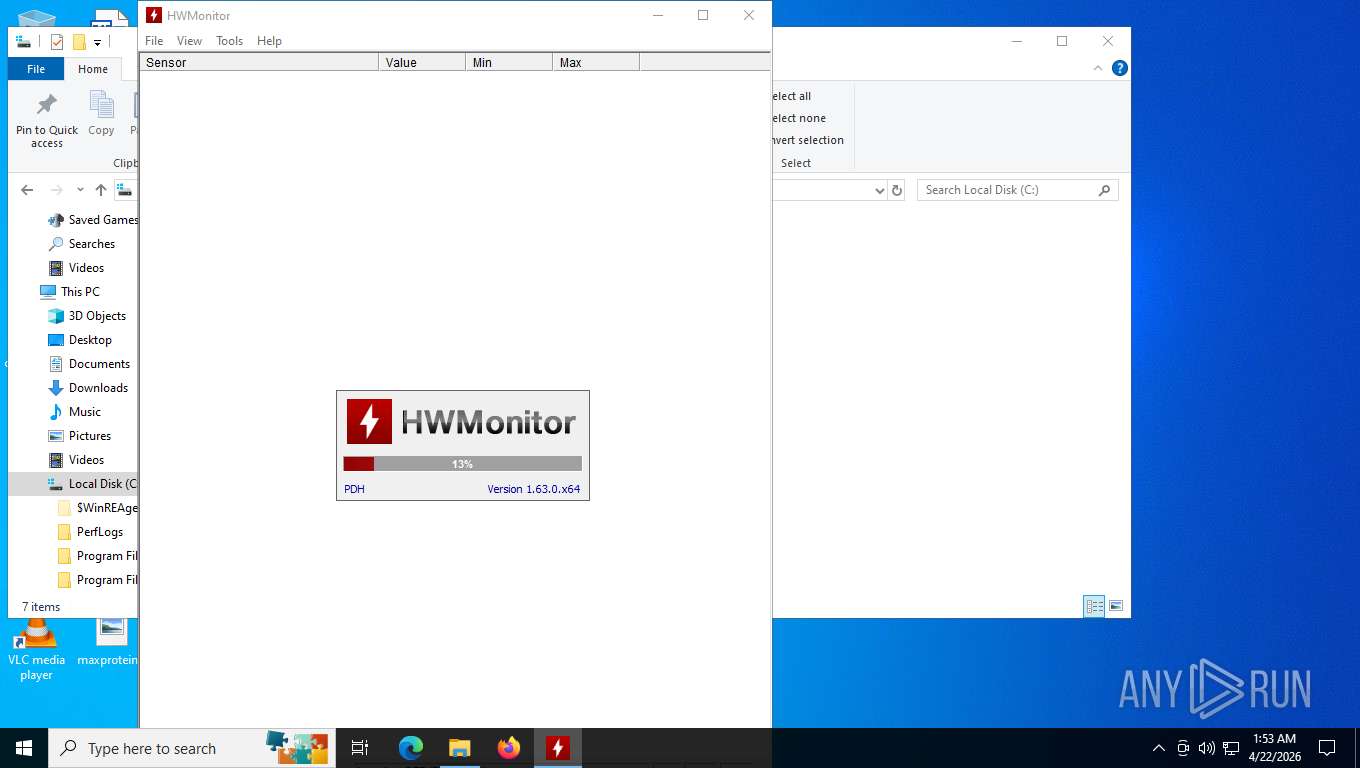
Task: Go up one folder level in Explorer
Action: tap(101, 190)
